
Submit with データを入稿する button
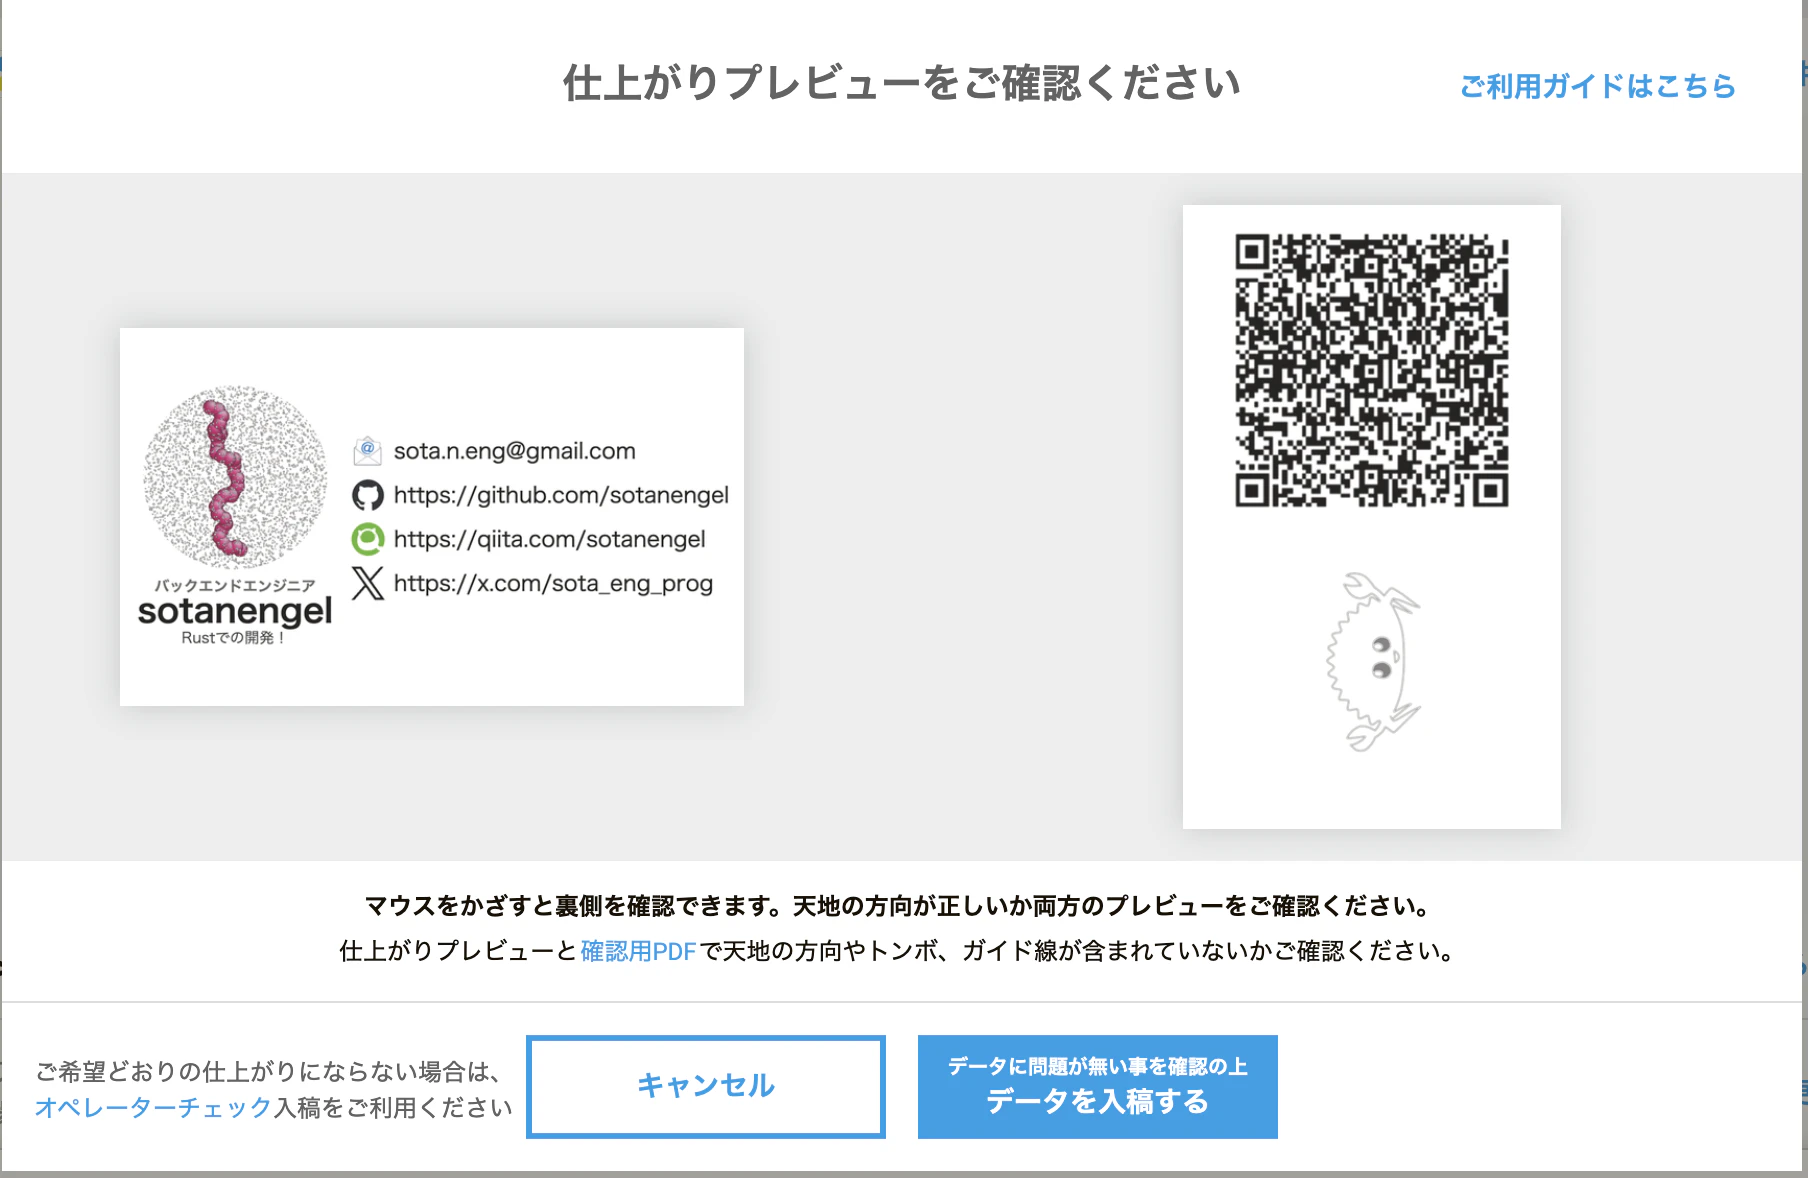pos(1097,1086)
